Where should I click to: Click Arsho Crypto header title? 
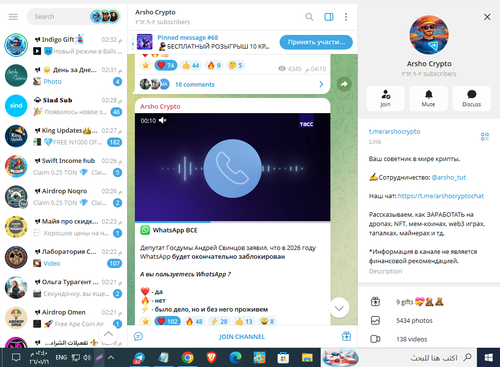pyautogui.click(x=155, y=12)
